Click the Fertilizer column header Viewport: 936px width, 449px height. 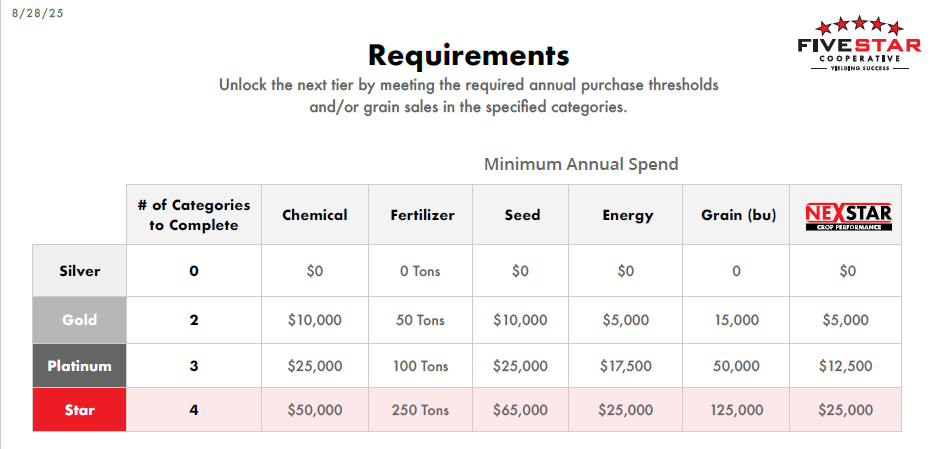click(422, 214)
